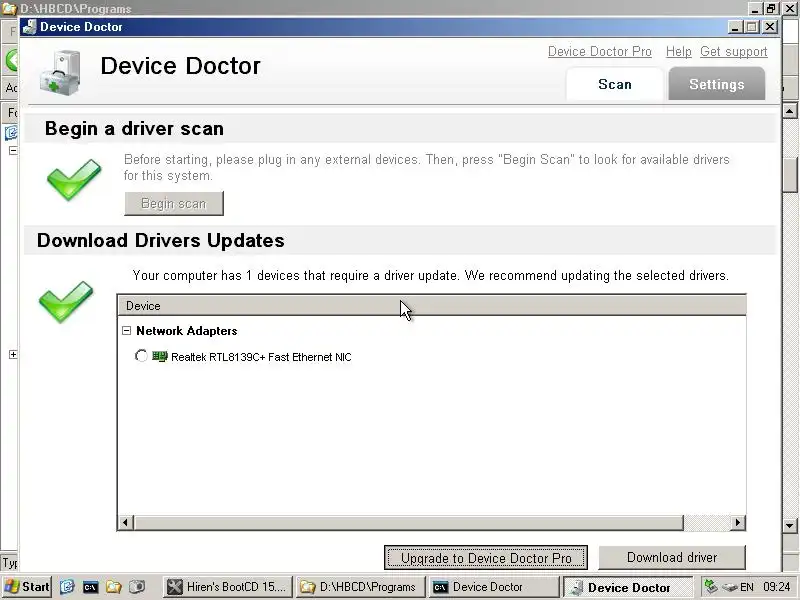Click Upgrade to Device Doctor Pro button
800x600 pixels.
(x=486, y=558)
